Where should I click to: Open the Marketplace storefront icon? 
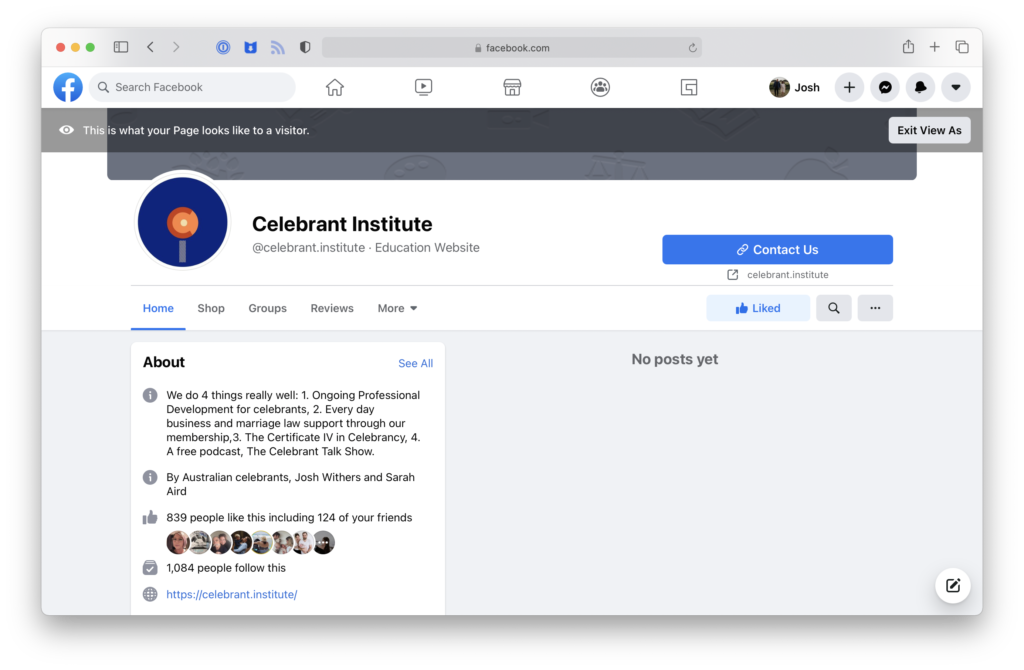tap(512, 87)
